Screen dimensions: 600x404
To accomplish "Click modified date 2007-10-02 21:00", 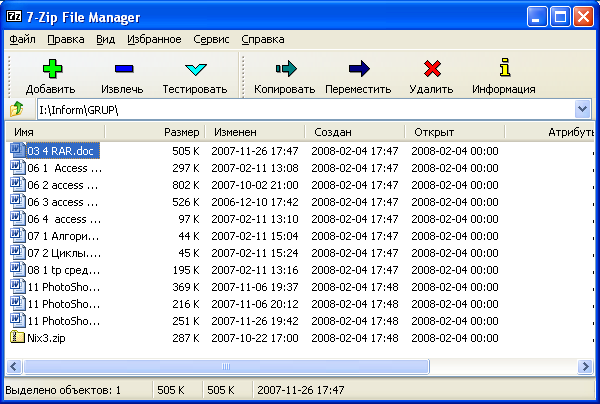I will [255, 185].
